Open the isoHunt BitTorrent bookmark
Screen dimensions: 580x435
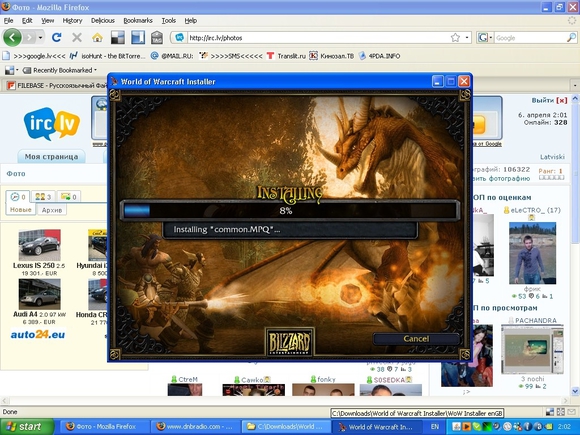pyautogui.click(x=108, y=56)
